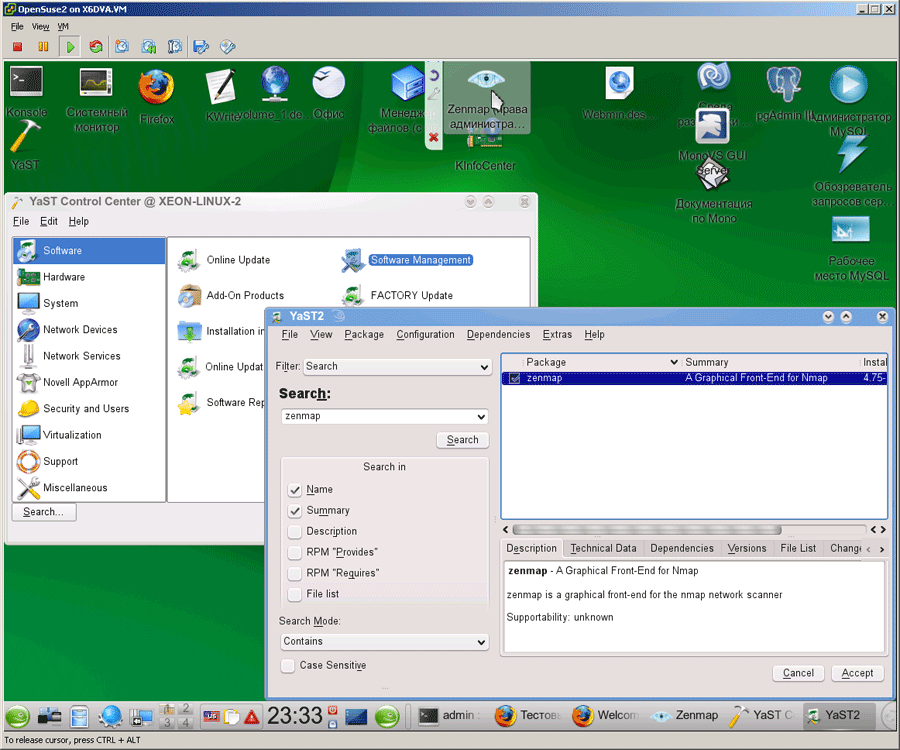Open the VM menu in the console window
The width and height of the screenshot is (900, 750).
(63, 26)
